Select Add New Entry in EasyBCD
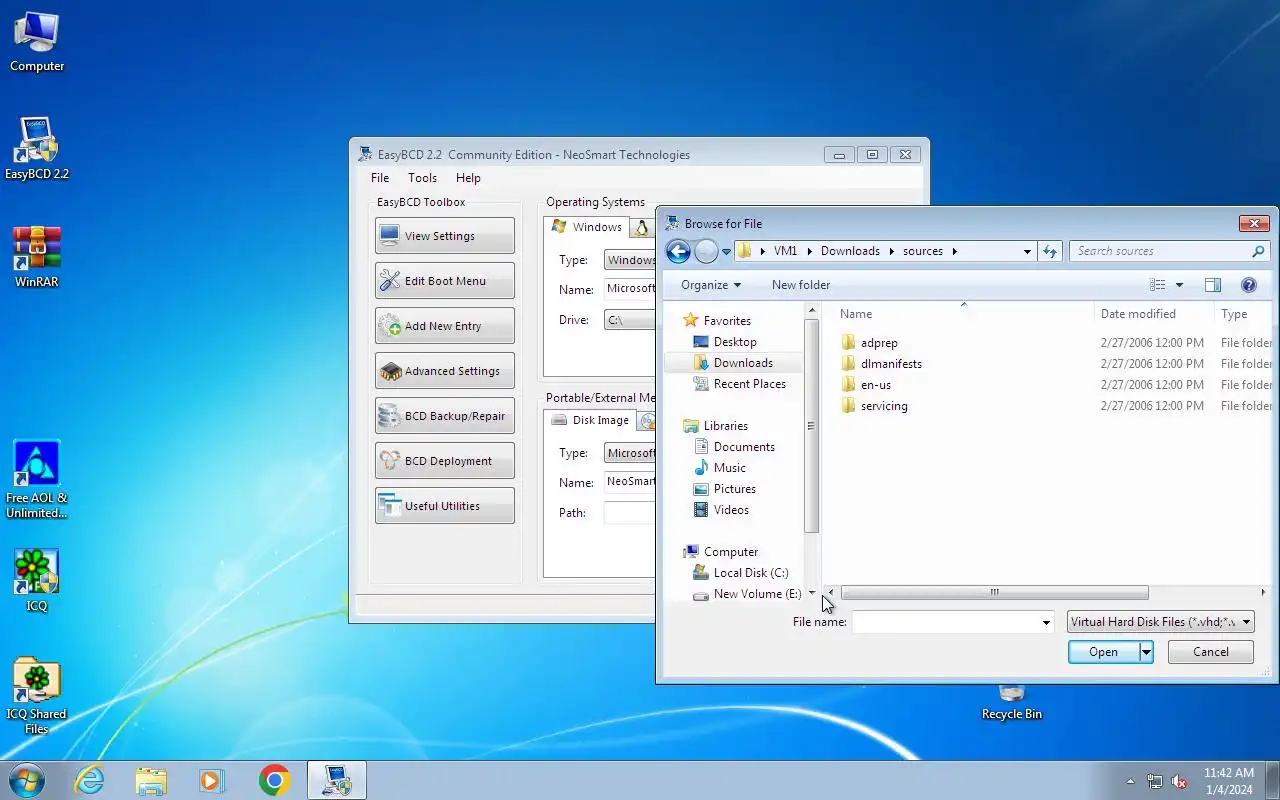 445,326
